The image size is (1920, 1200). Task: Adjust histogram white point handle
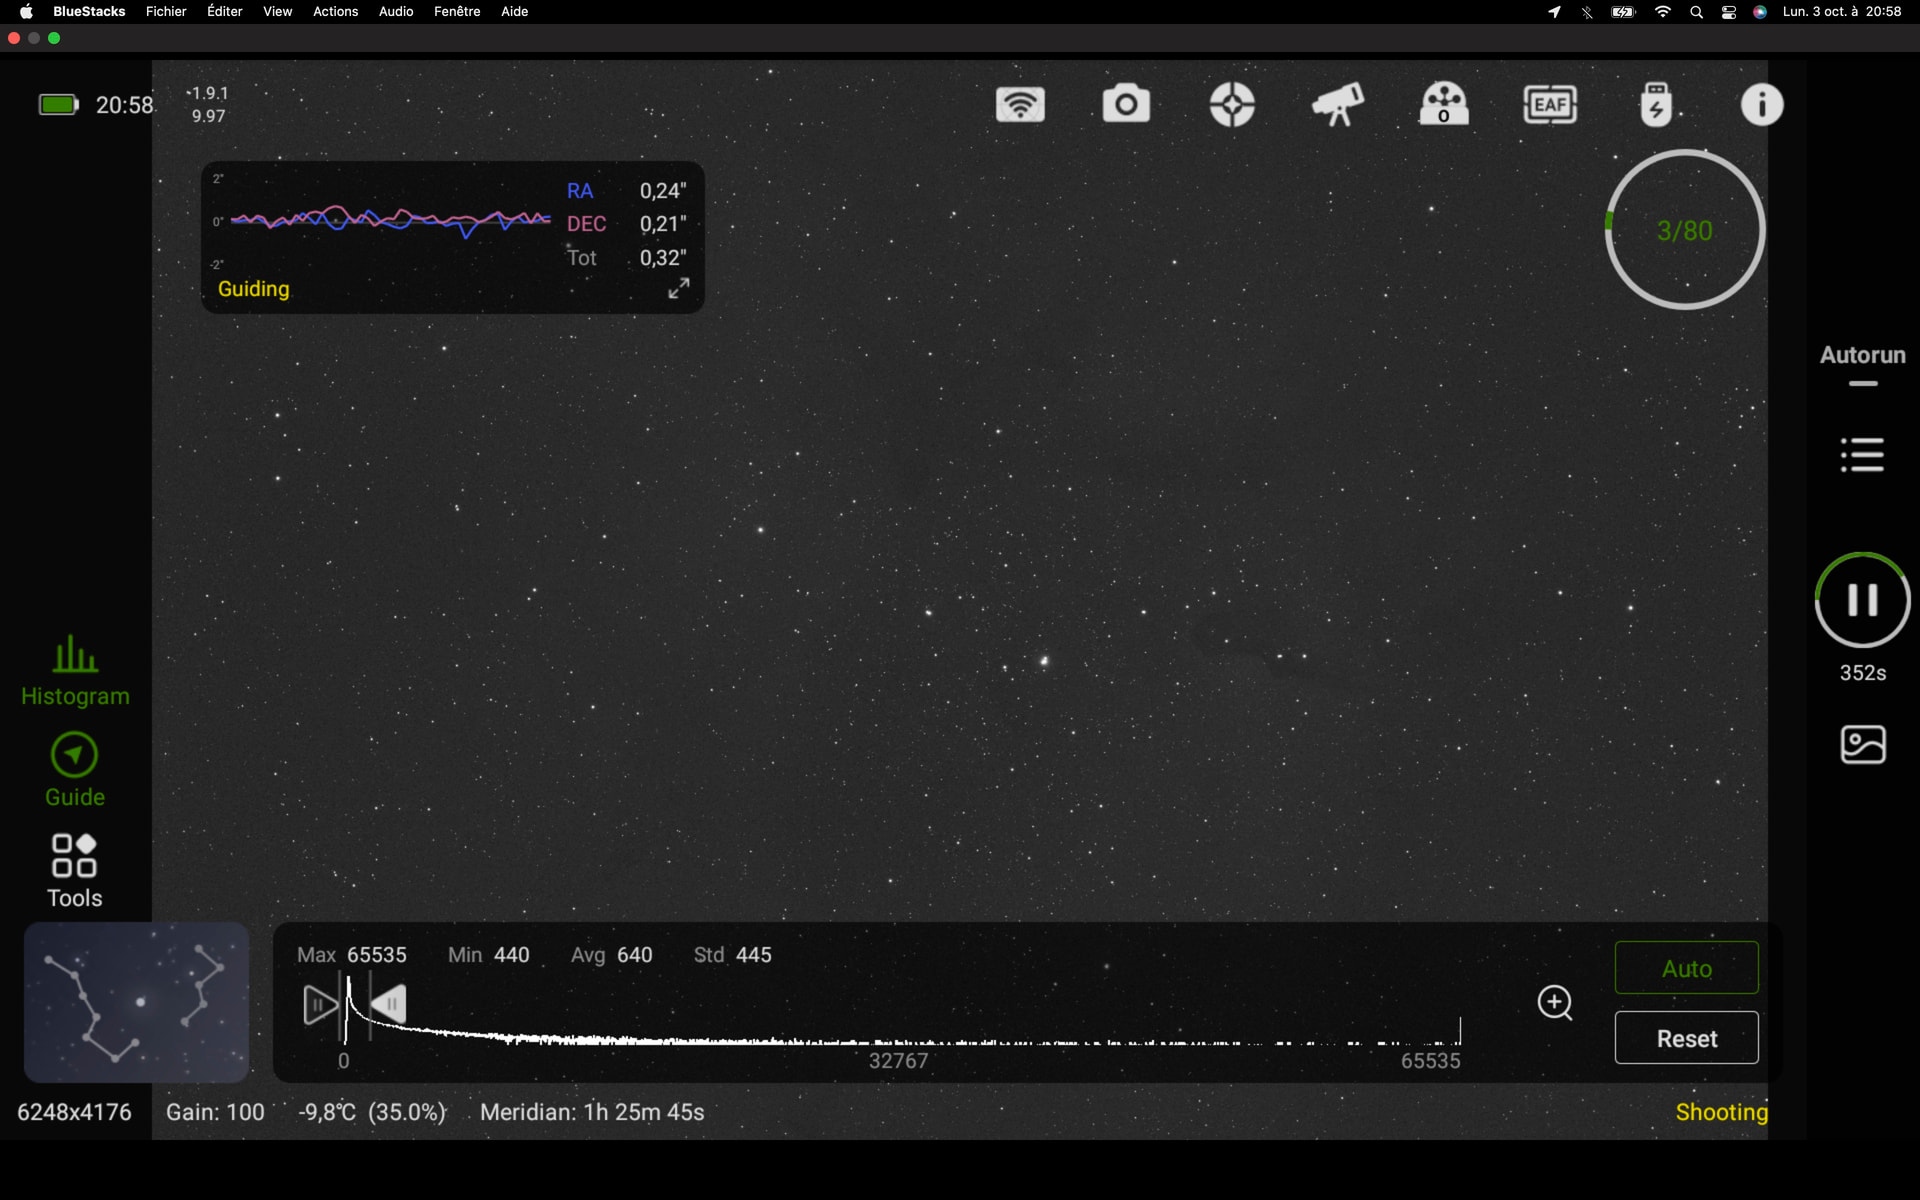point(388,1004)
